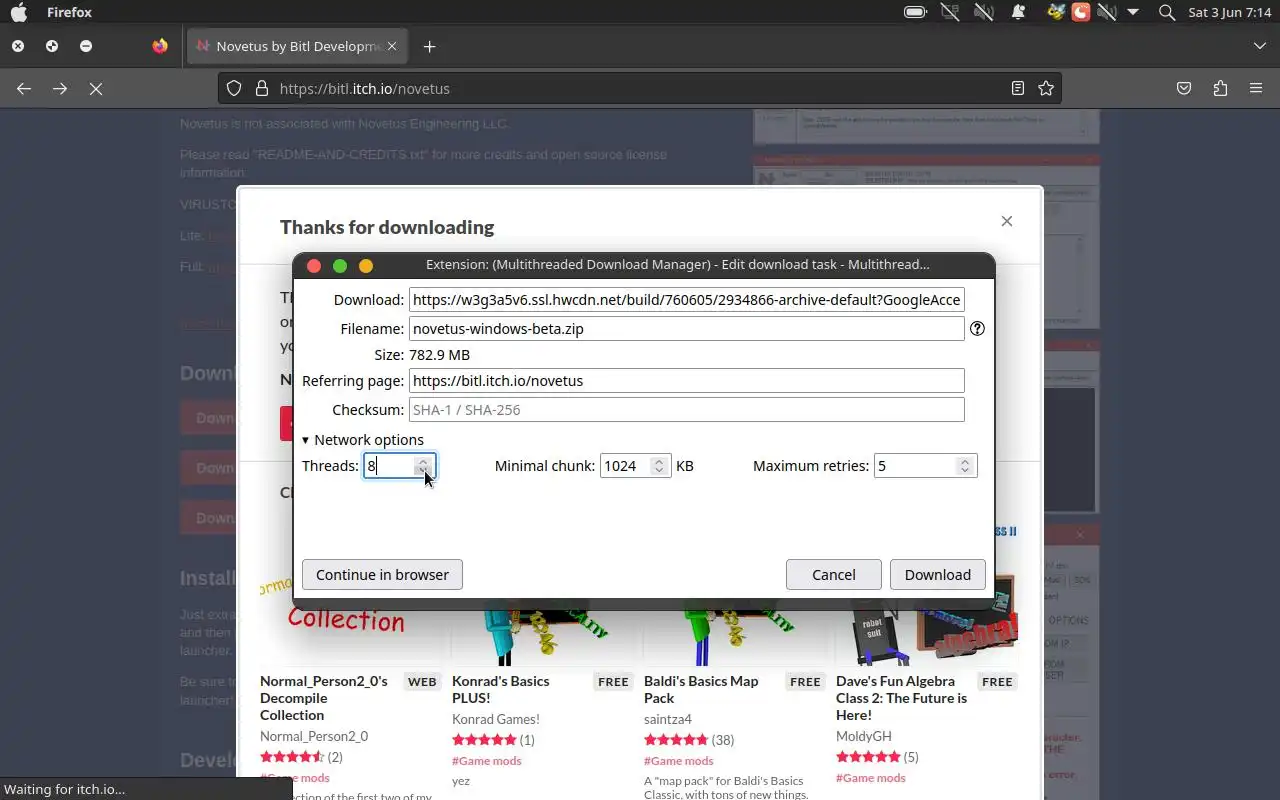The width and height of the screenshot is (1280, 800).
Task: Expand the list all tabs chevron
Action: (1259, 46)
